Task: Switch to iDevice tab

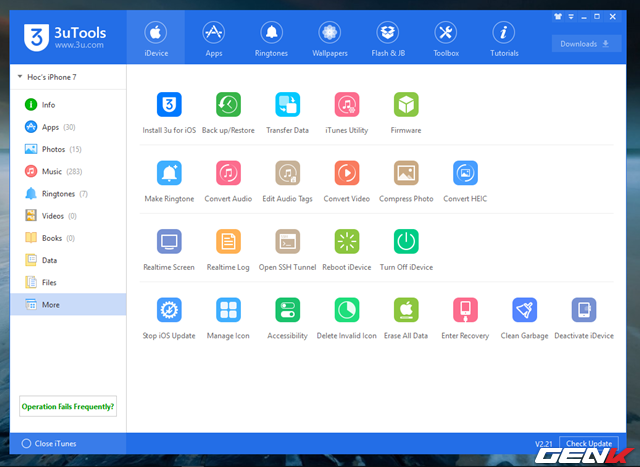Action: click(x=156, y=38)
